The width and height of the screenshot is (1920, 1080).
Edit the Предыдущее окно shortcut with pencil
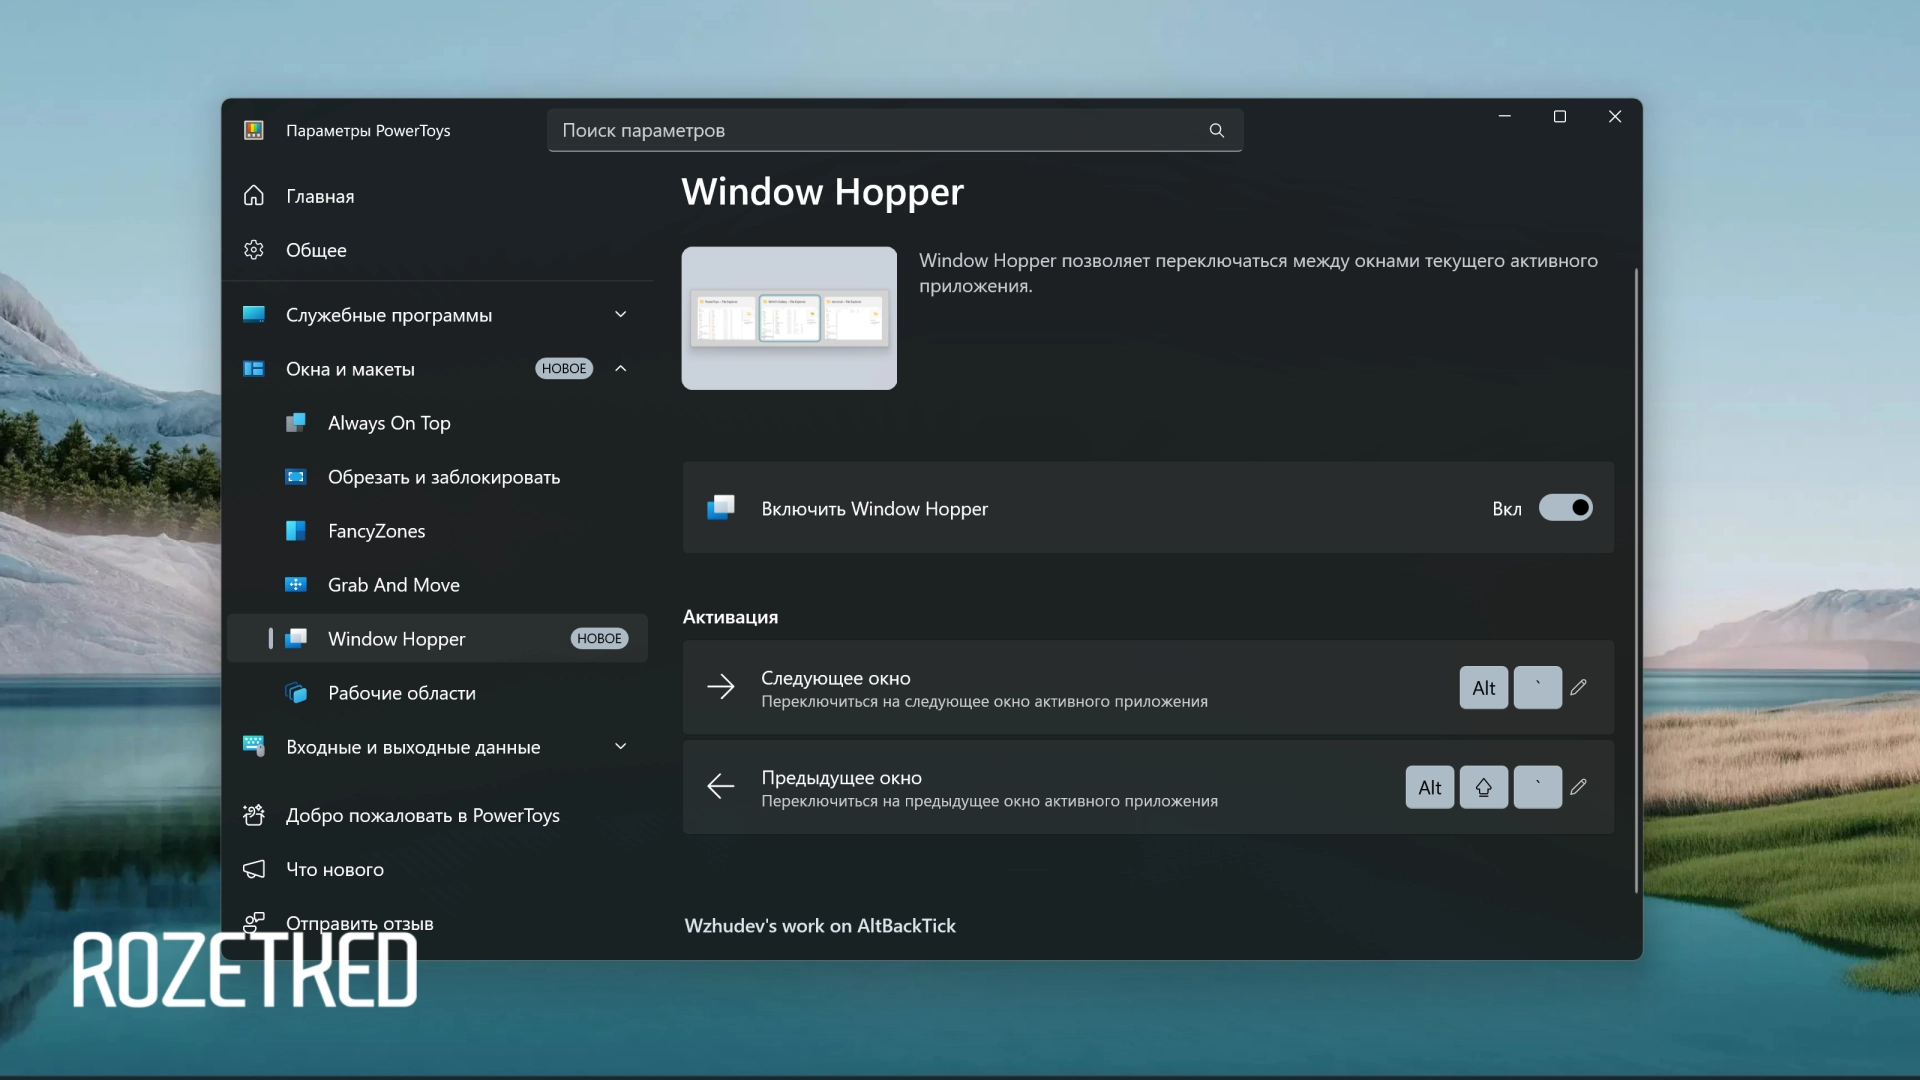(1579, 787)
